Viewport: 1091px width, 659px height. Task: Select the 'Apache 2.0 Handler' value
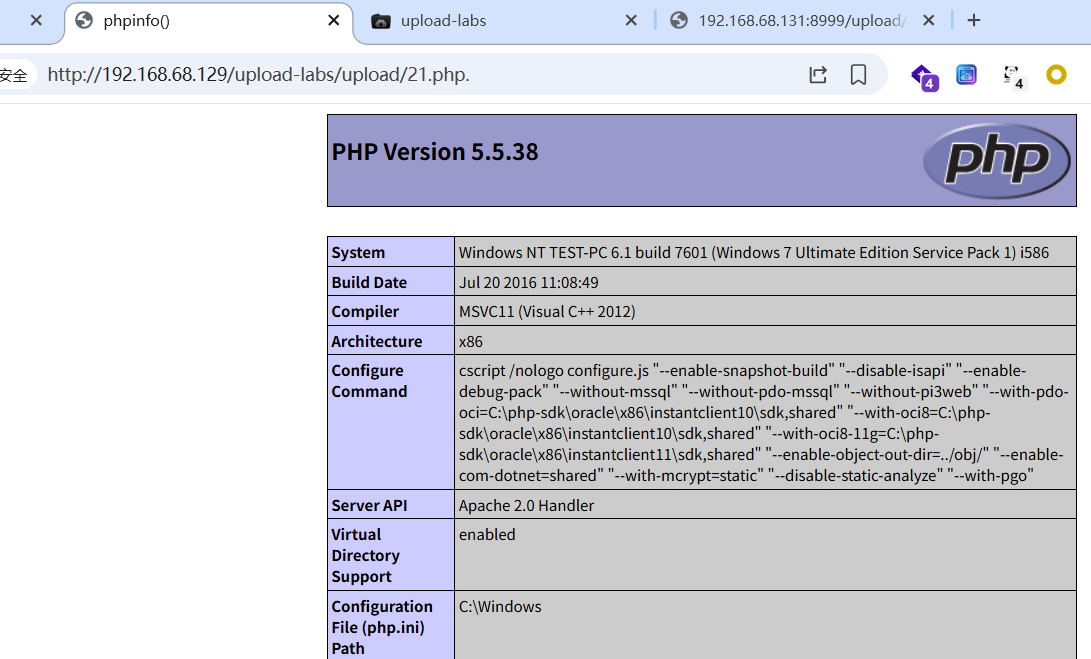526,506
